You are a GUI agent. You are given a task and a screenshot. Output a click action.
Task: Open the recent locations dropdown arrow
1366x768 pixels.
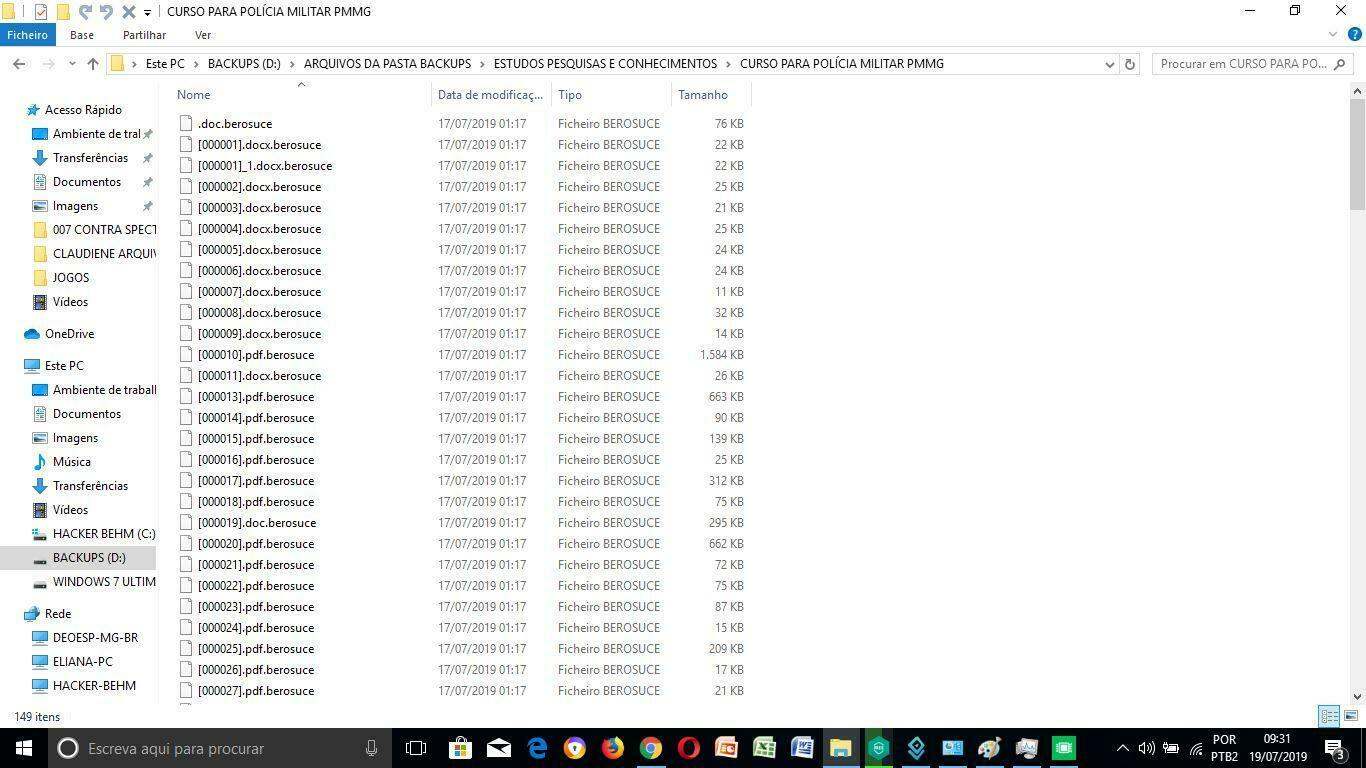click(x=72, y=64)
